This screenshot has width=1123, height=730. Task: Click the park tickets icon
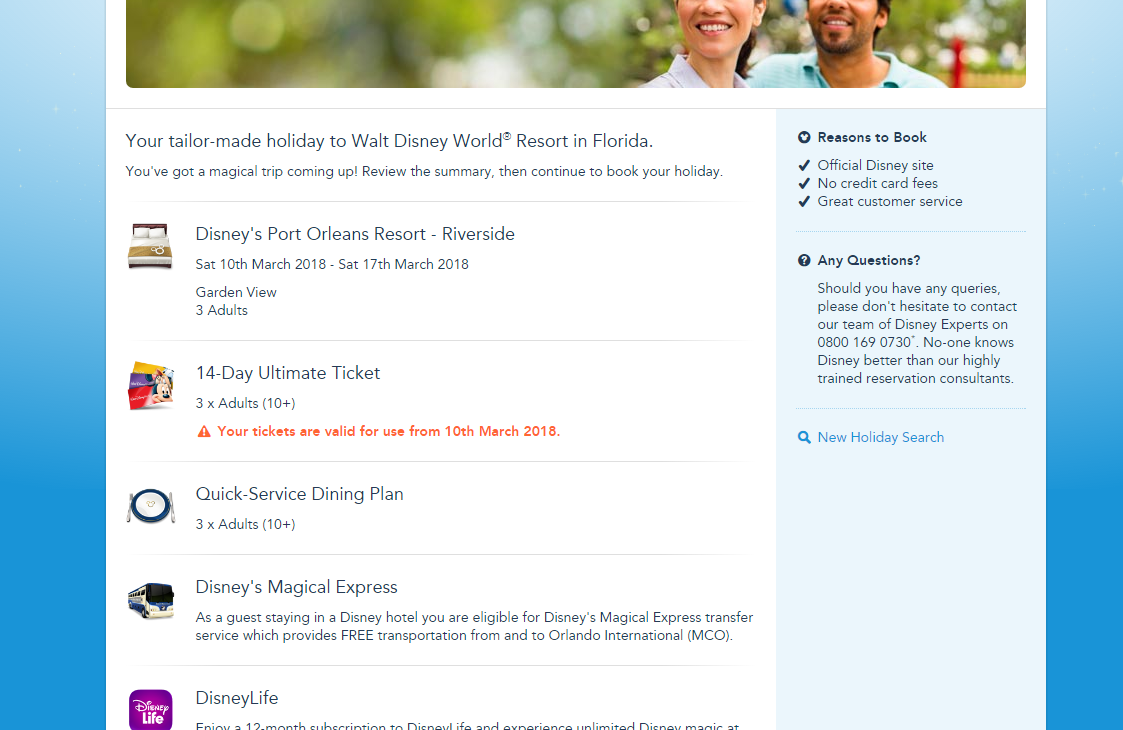pos(151,386)
